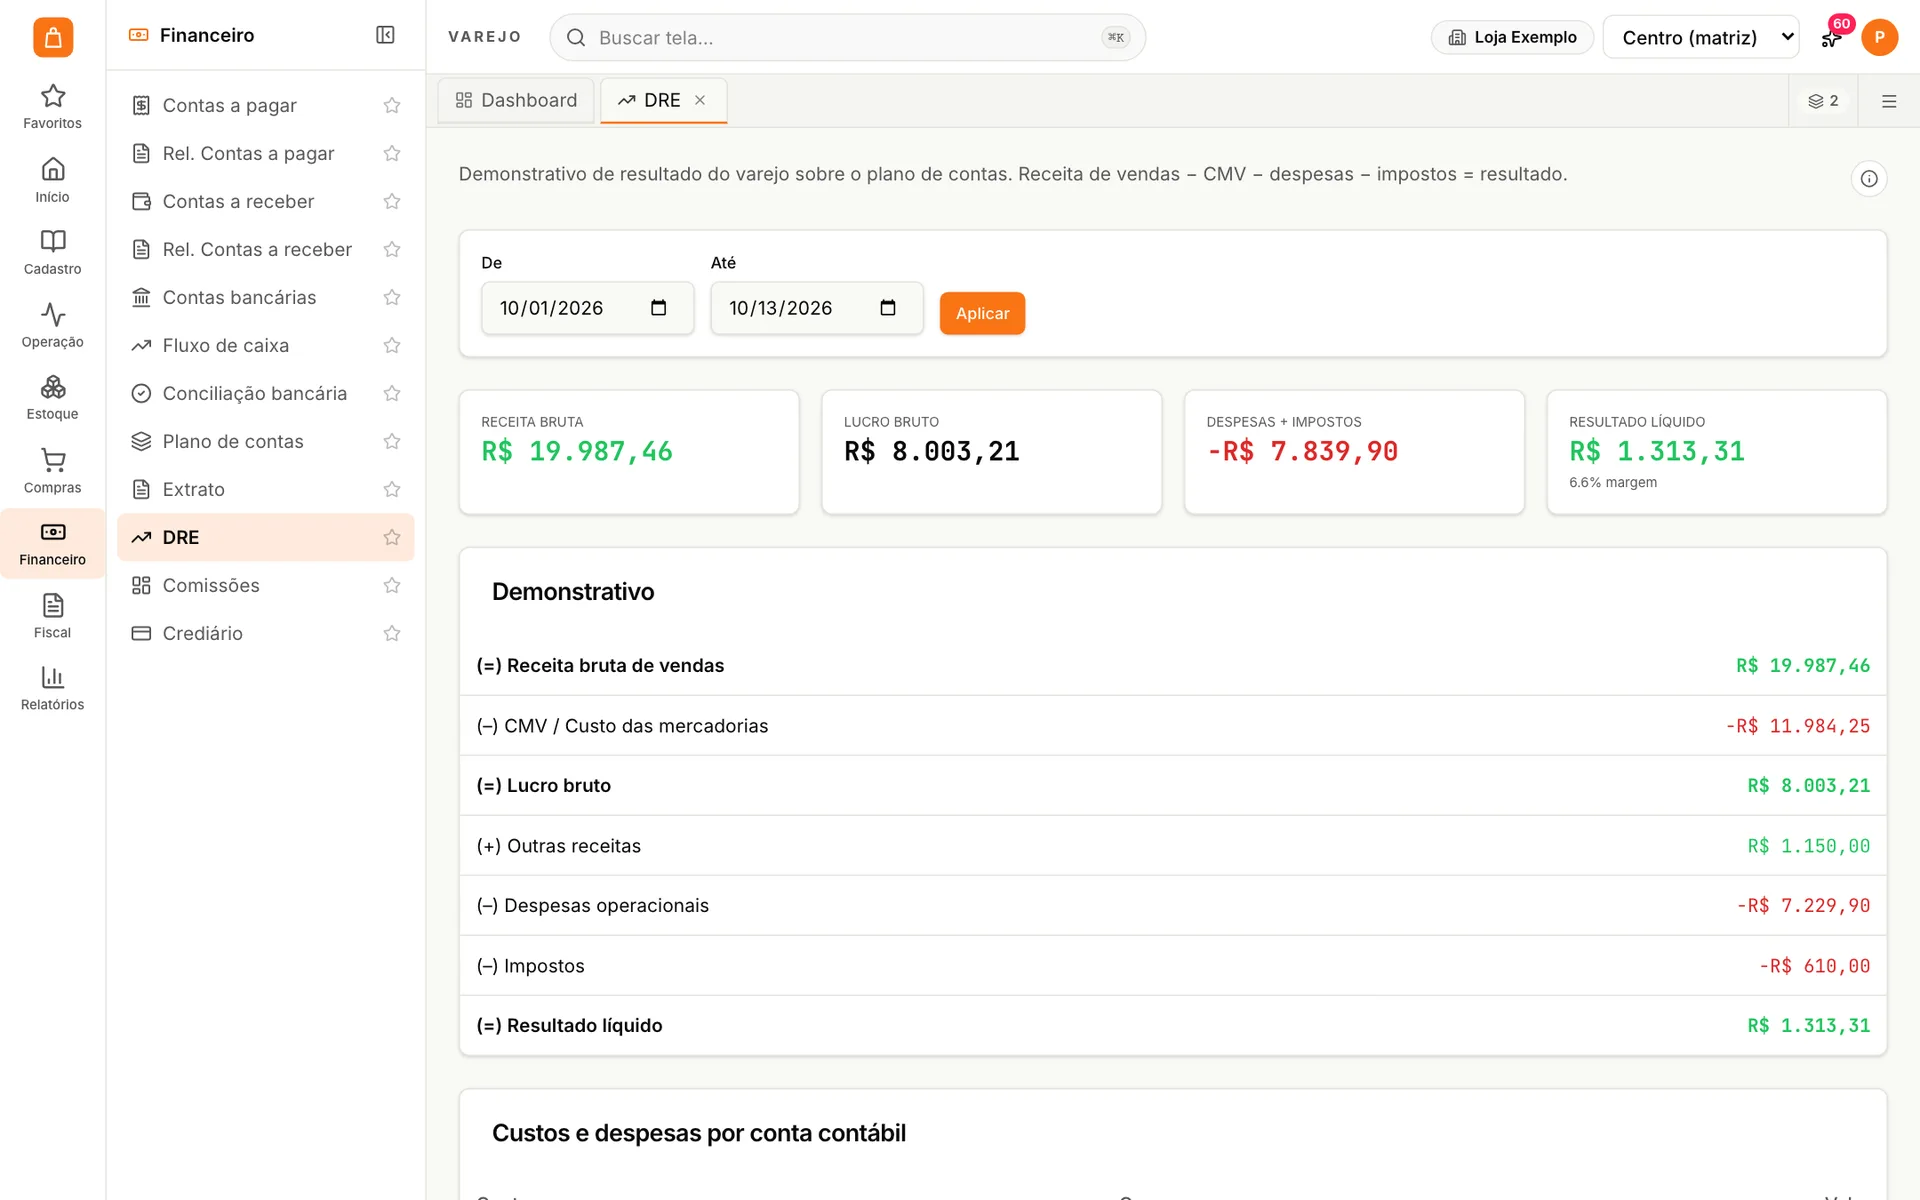Favorite Rel. Contas a receber star
The height and width of the screenshot is (1200, 1920).
(392, 249)
